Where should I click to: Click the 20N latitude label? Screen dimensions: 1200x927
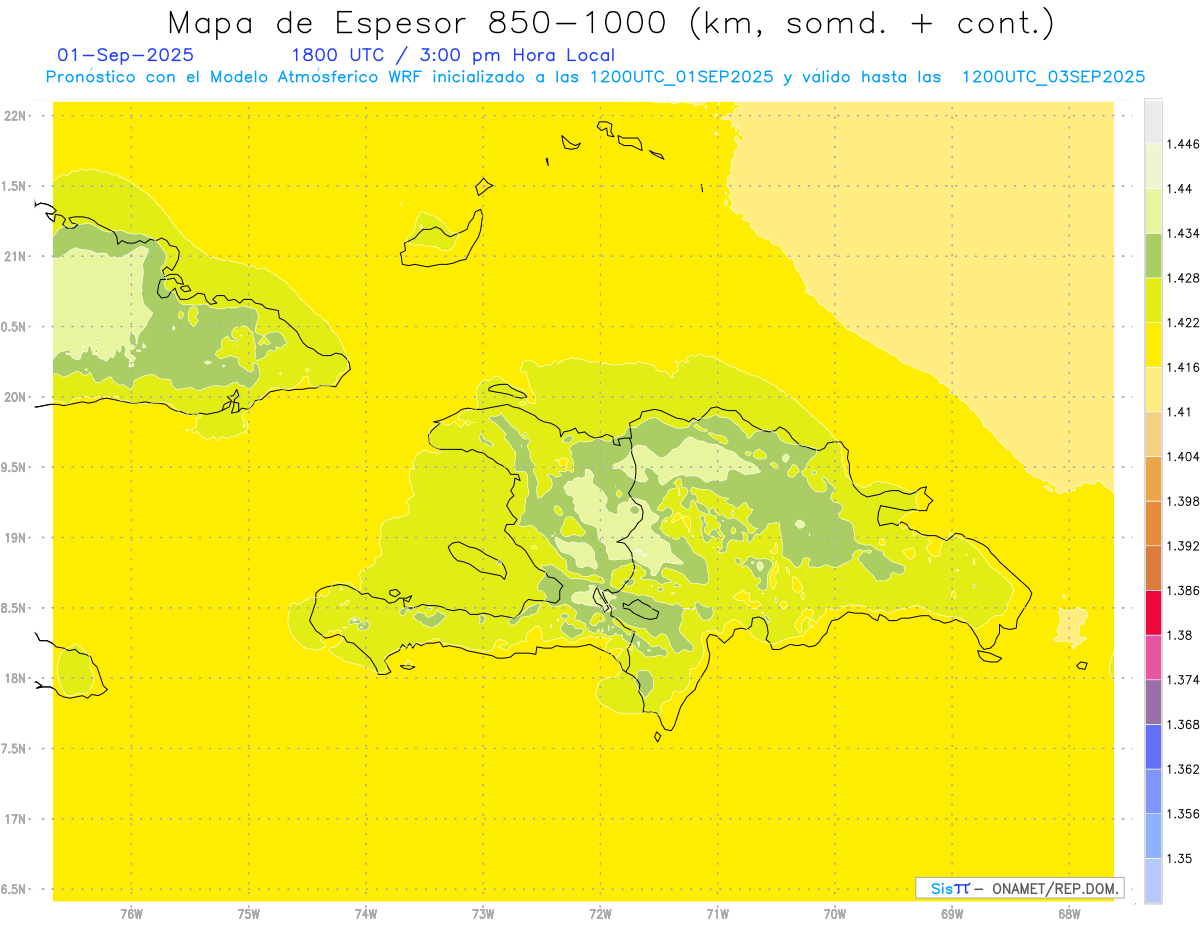pos(16,397)
